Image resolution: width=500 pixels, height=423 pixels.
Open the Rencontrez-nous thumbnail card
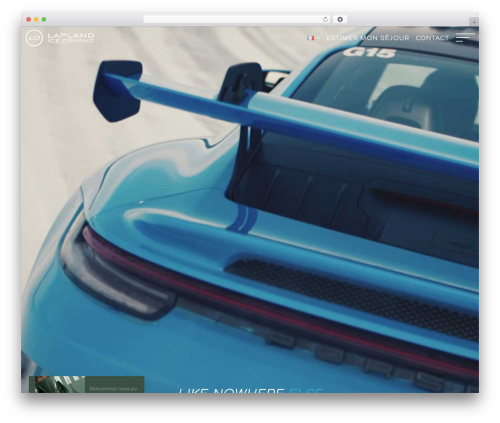(87, 384)
